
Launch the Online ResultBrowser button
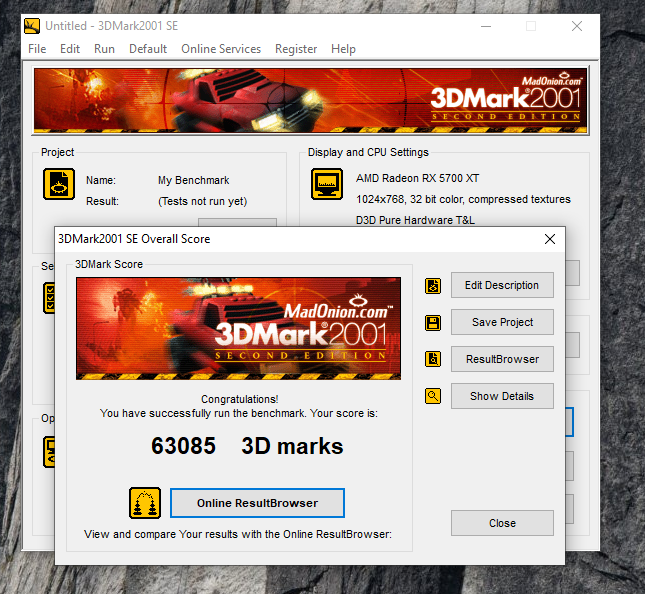coord(258,503)
